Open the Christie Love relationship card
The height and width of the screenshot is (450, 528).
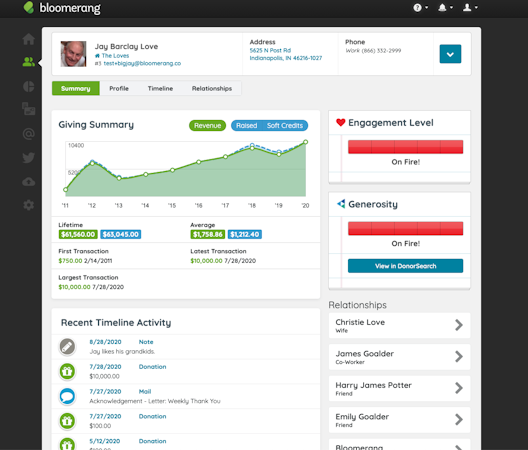click(399, 325)
